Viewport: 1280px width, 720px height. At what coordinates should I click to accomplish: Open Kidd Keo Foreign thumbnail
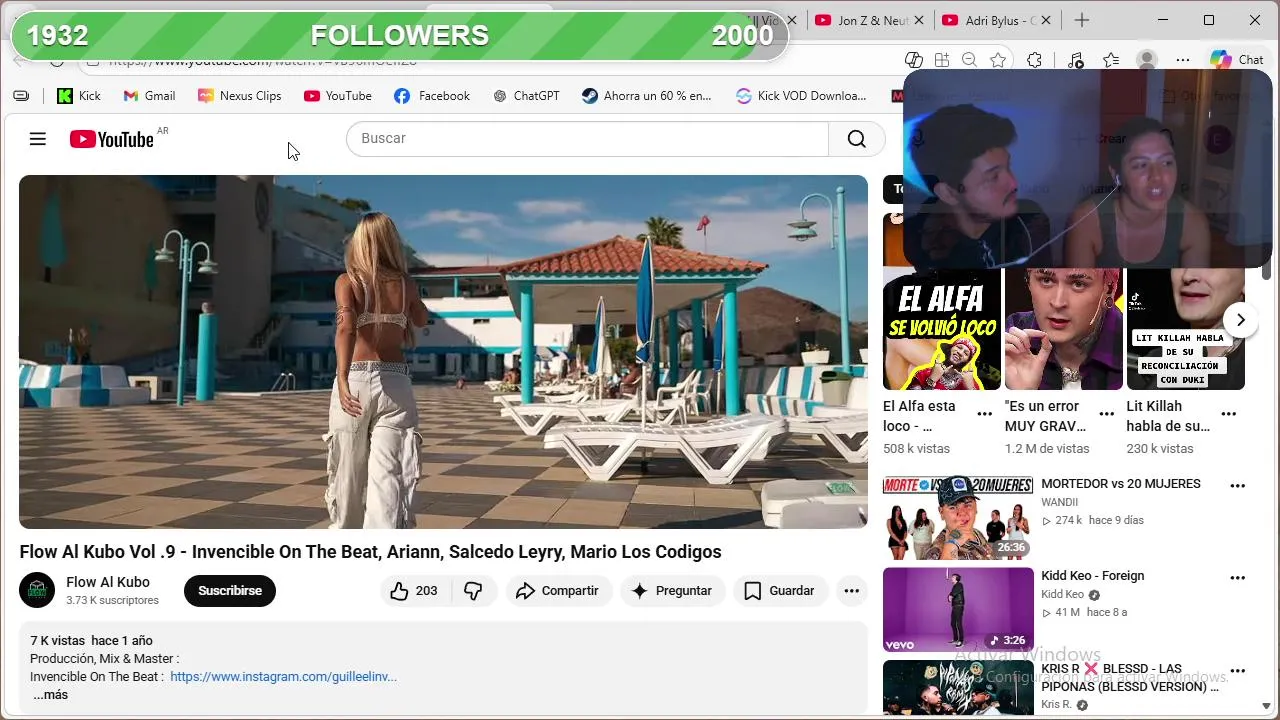tap(958, 610)
